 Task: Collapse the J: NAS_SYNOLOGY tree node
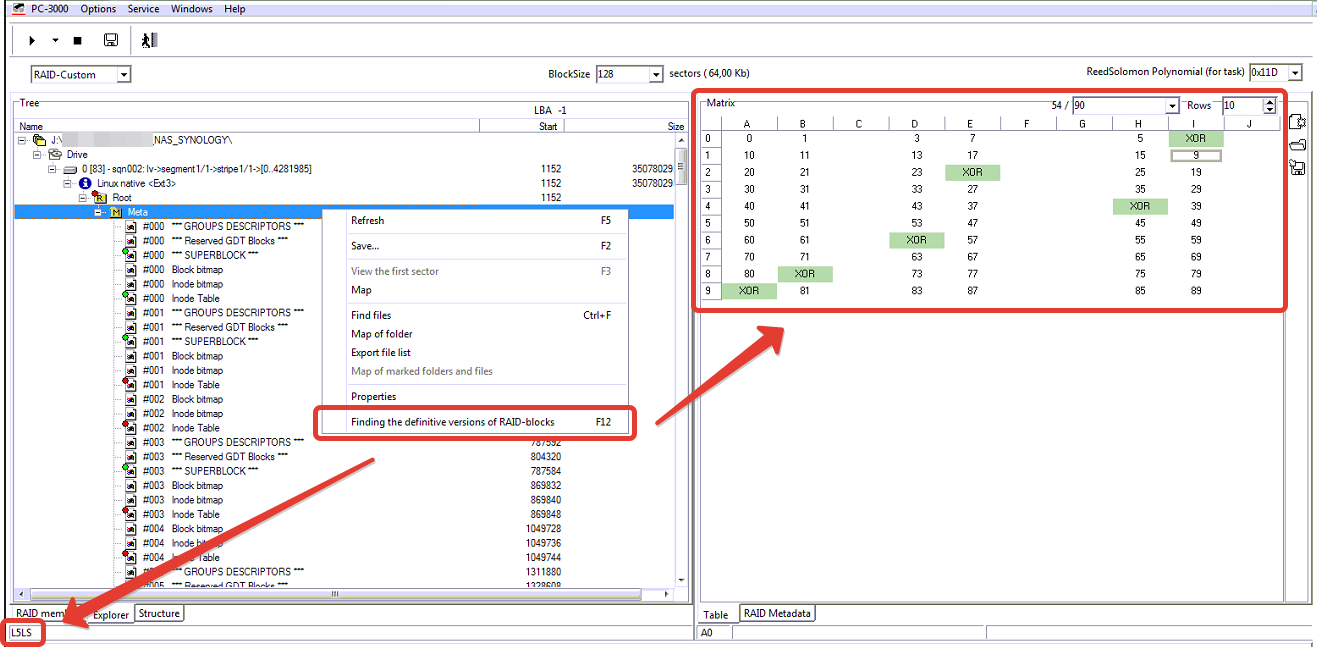(22, 140)
